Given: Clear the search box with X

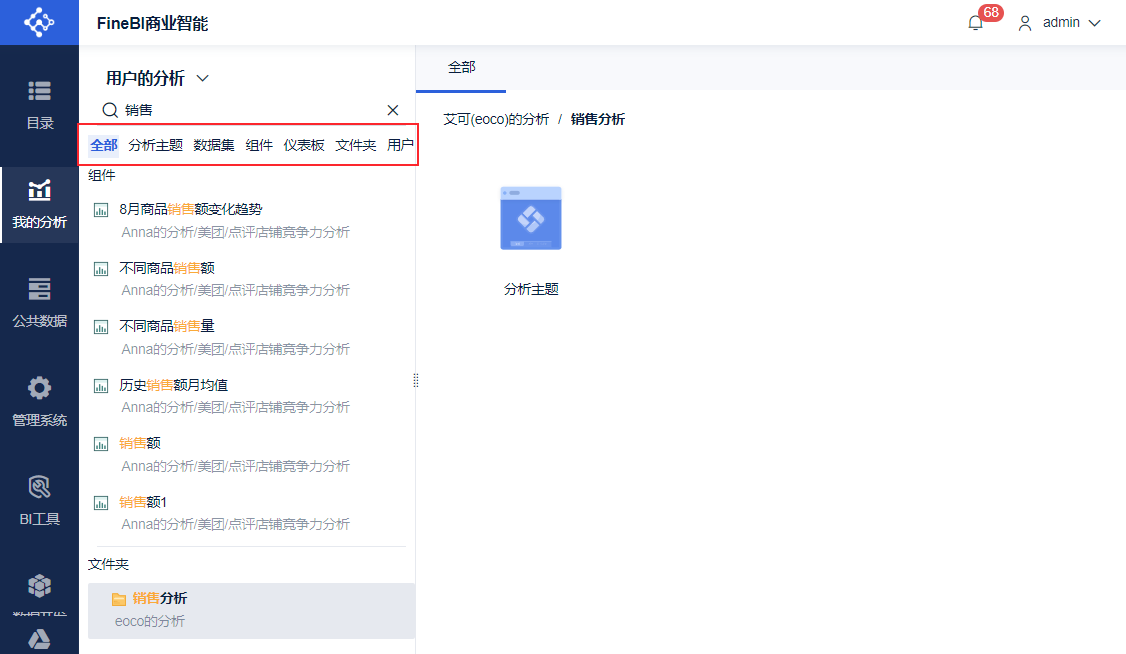Looking at the screenshot, I should [393, 110].
